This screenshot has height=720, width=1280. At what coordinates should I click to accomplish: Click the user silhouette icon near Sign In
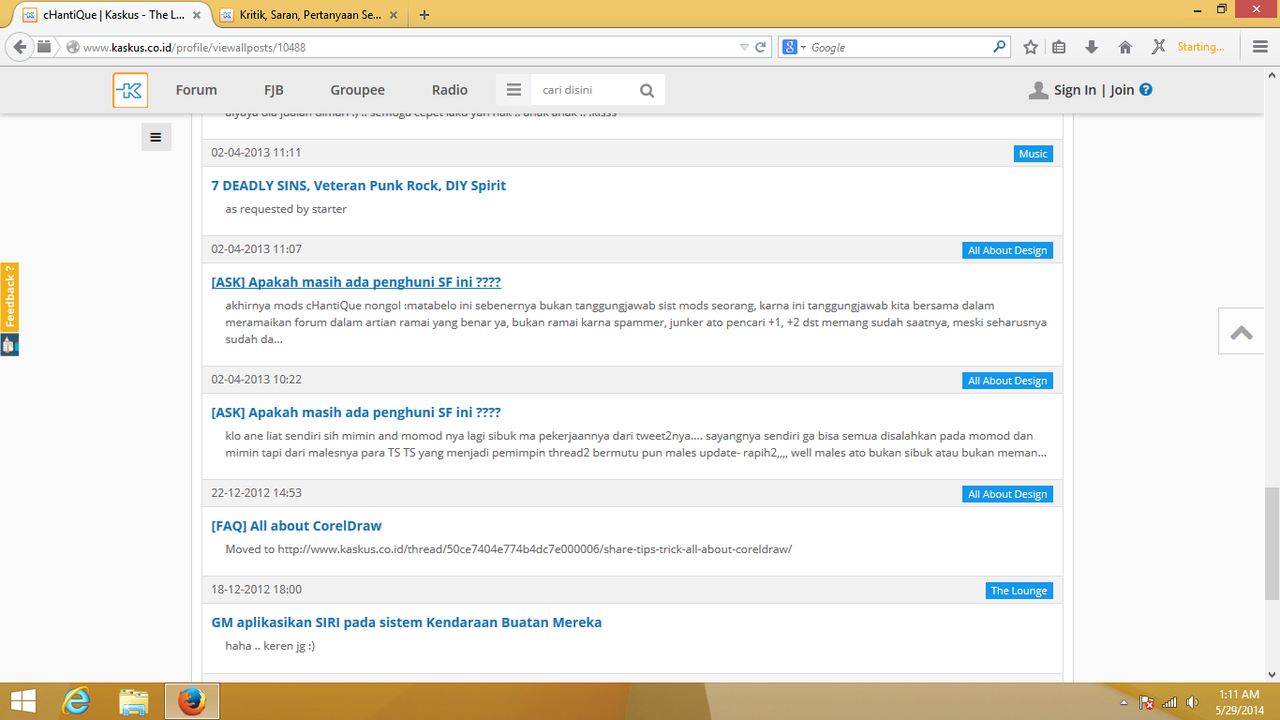click(1038, 90)
